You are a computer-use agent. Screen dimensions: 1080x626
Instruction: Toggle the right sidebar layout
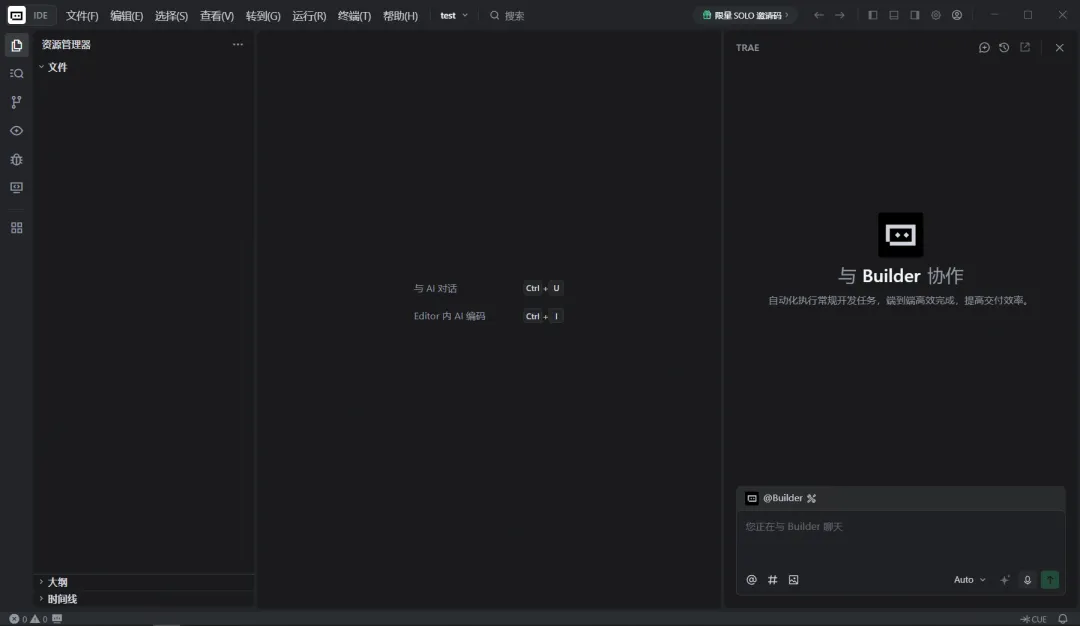915,15
